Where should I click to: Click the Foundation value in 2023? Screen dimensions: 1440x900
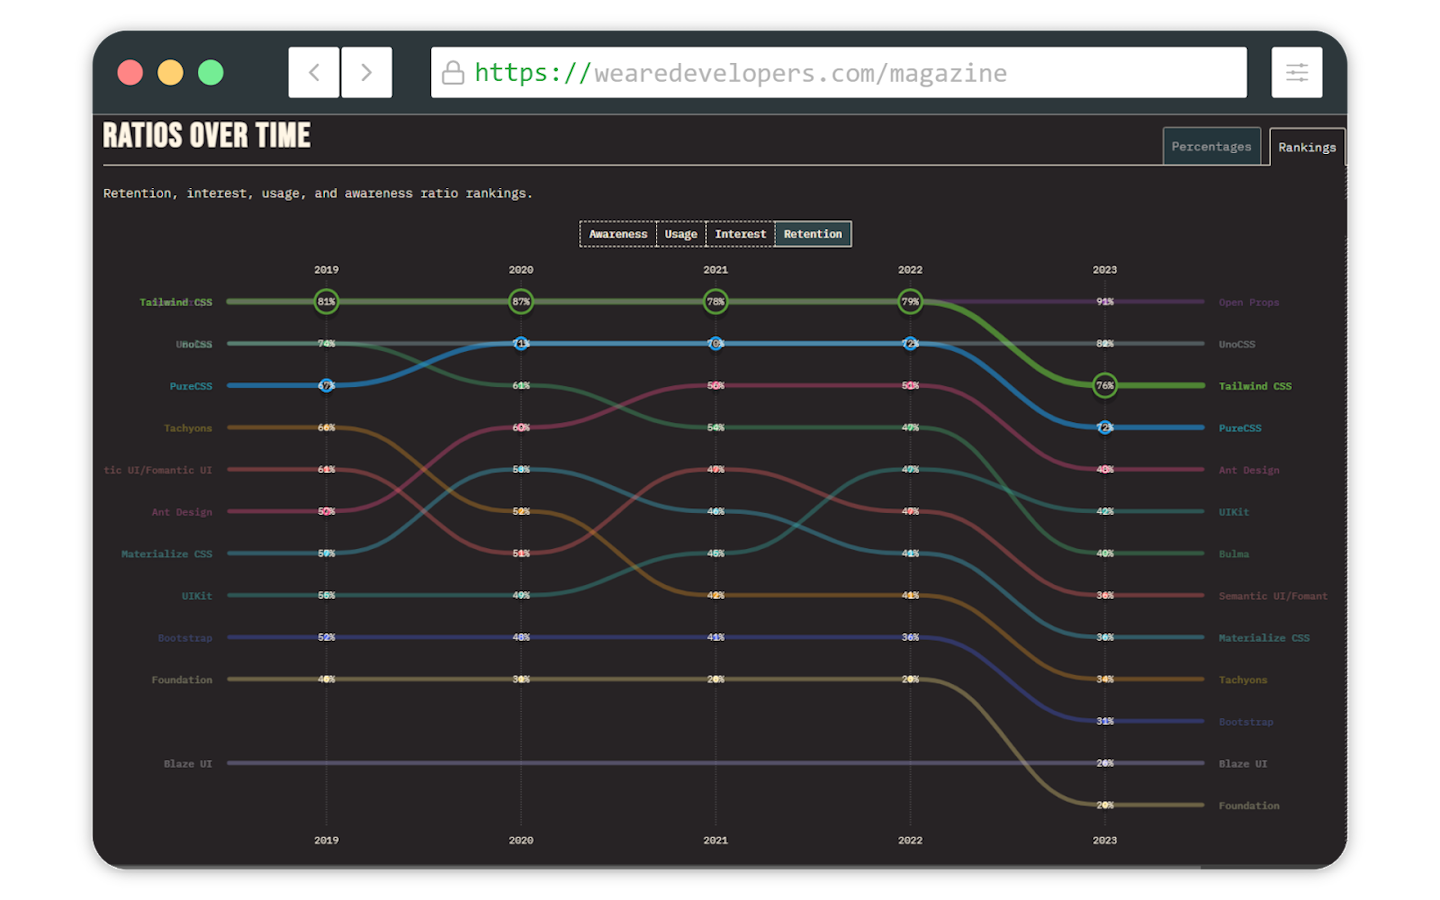(1104, 805)
